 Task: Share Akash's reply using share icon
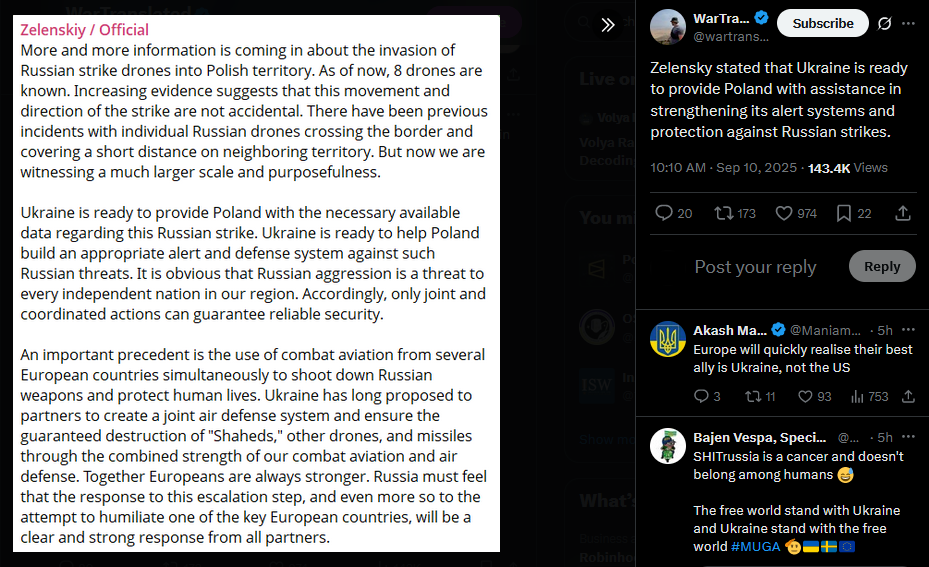point(908,396)
